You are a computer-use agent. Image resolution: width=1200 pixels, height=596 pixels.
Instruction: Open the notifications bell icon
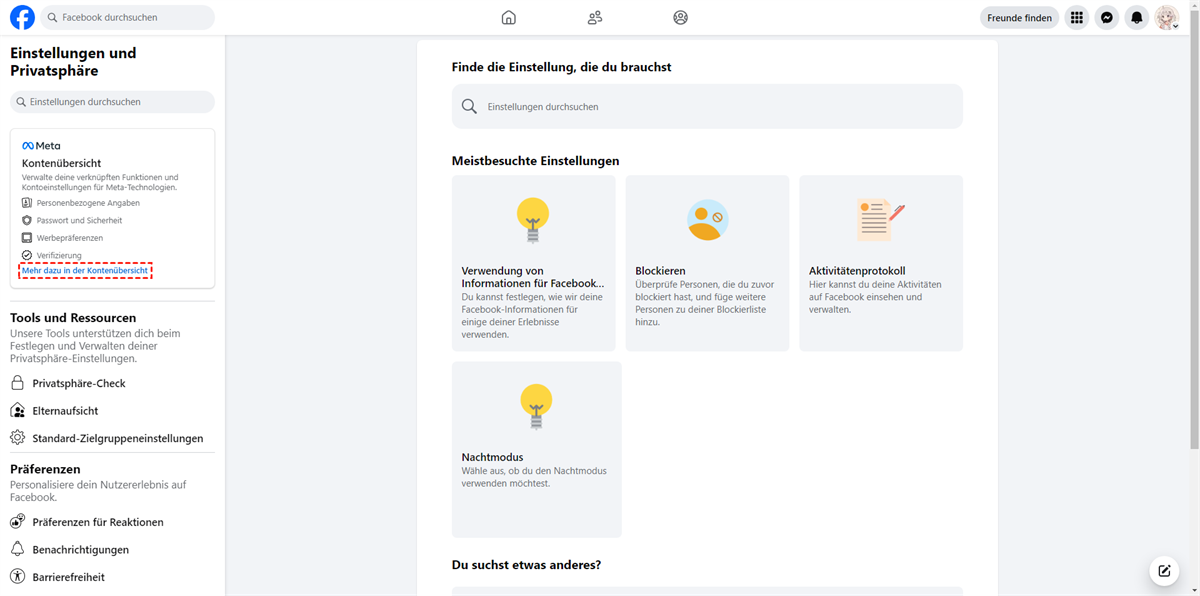[x=1137, y=17]
